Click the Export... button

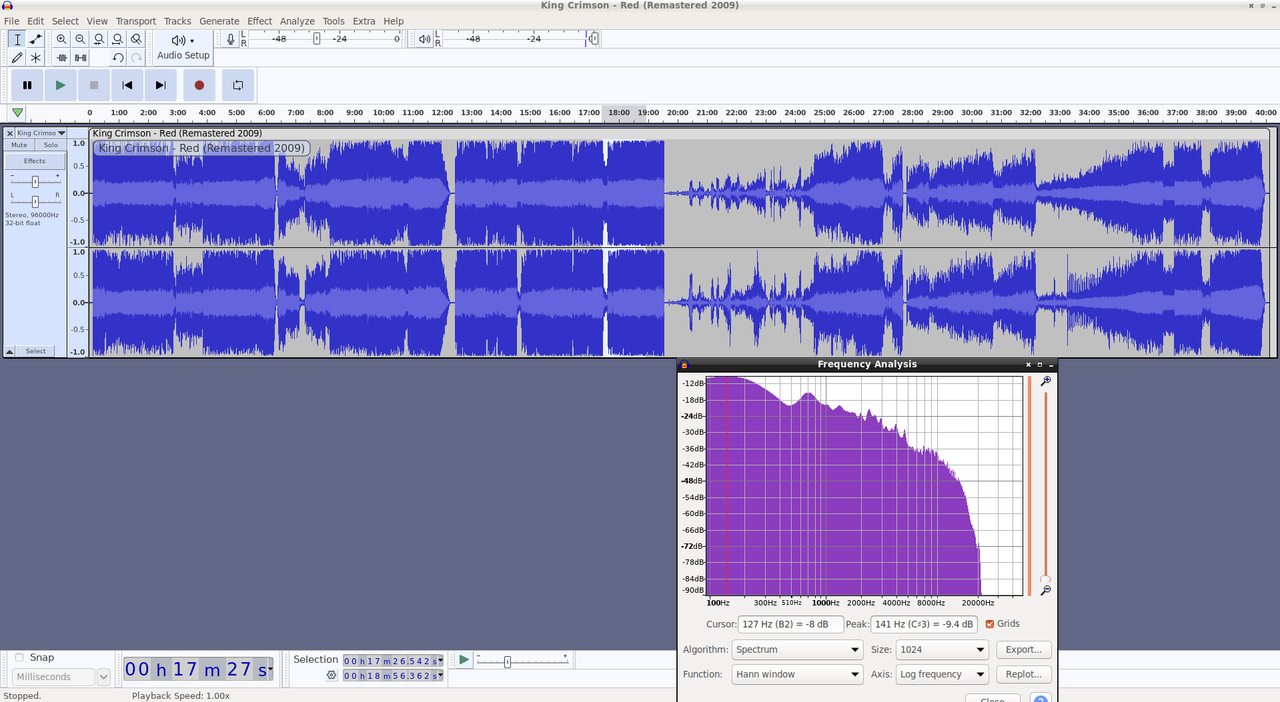tap(1024, 649)
